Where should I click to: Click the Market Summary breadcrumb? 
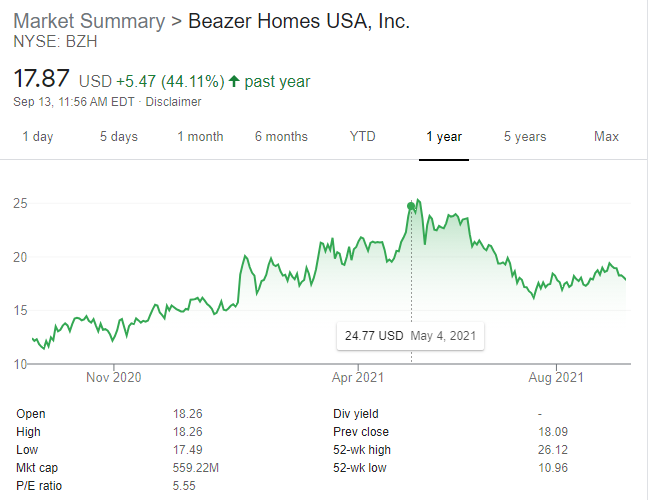pyautogui.click(x=85, y=21)
